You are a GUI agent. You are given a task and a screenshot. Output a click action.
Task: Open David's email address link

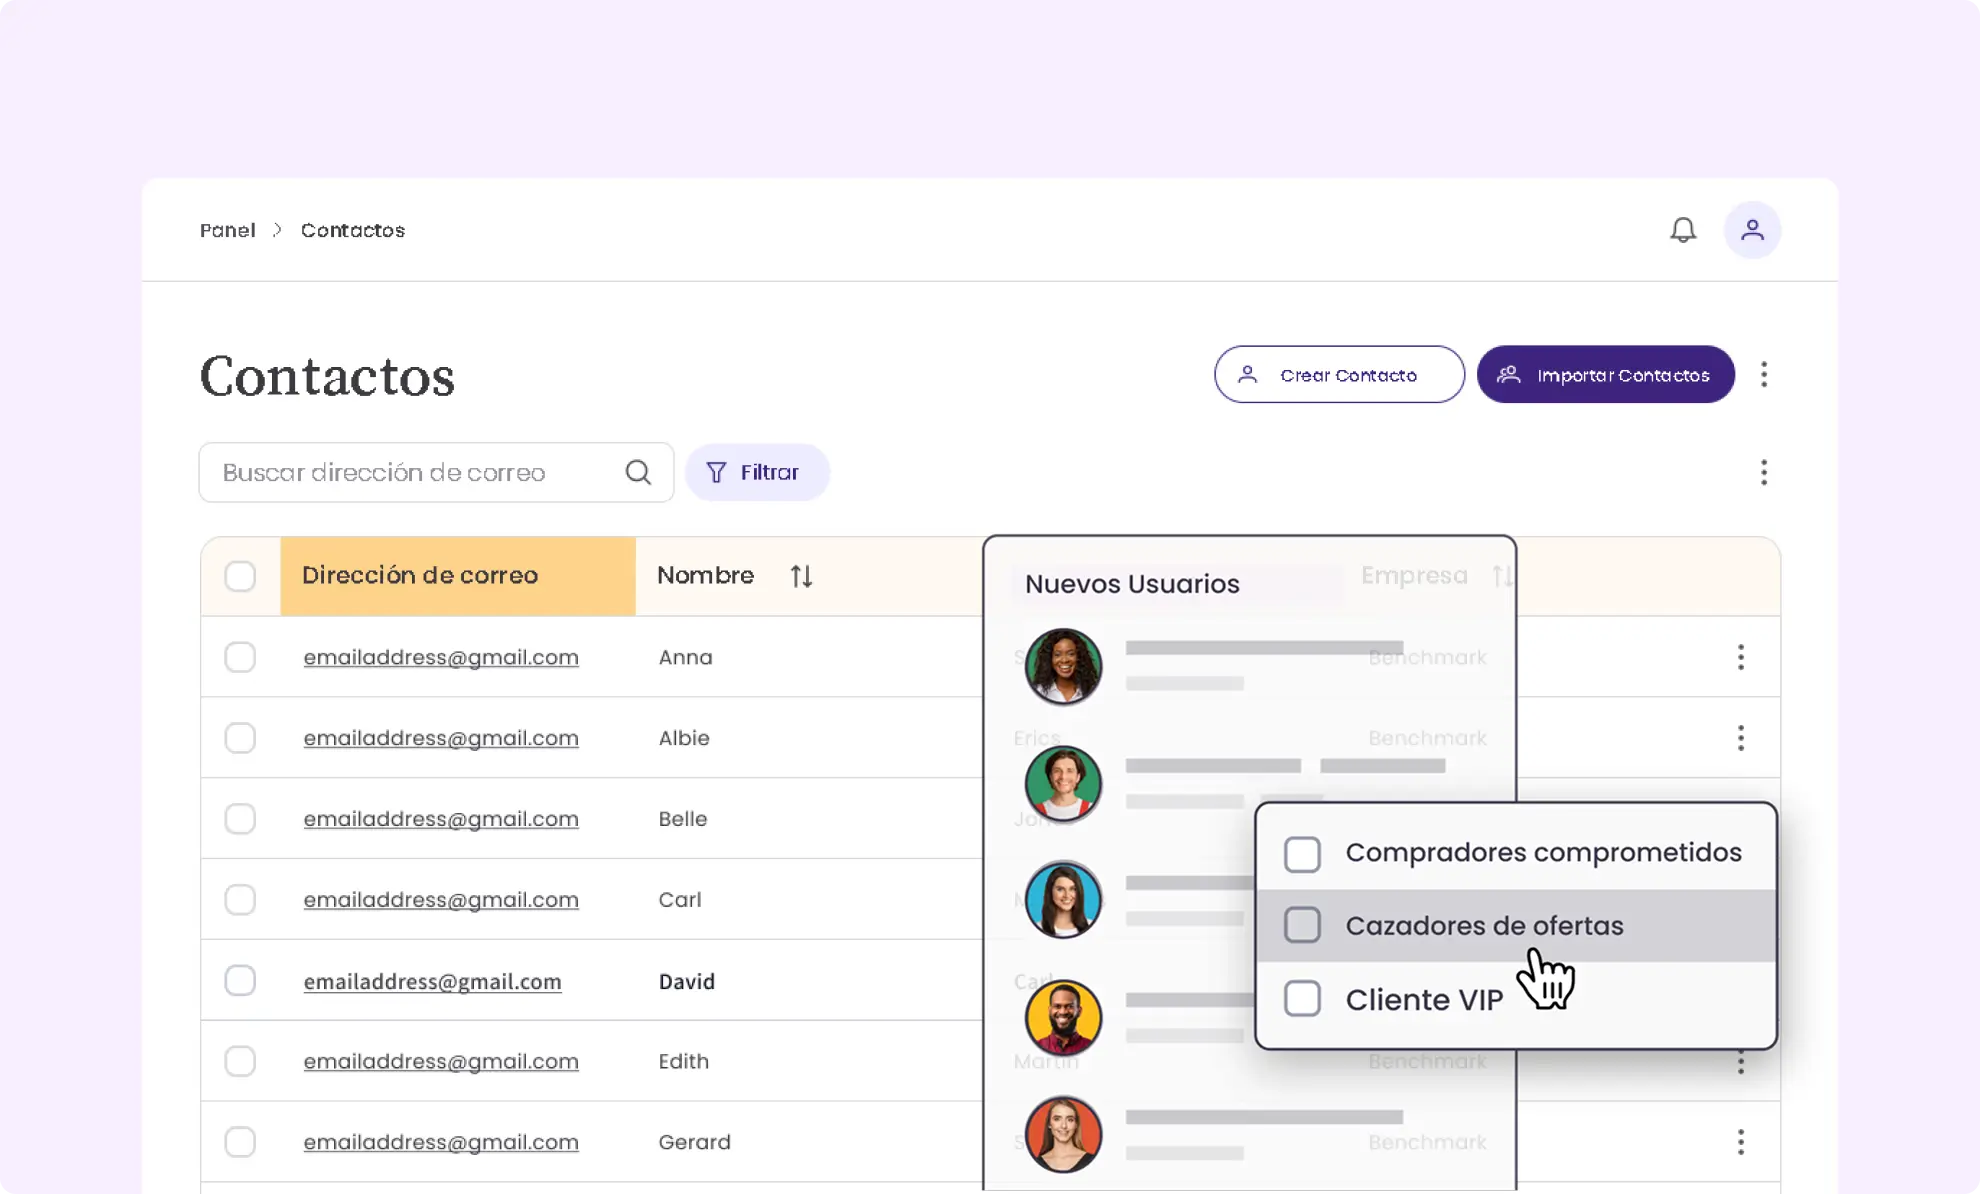coord(433,981)
